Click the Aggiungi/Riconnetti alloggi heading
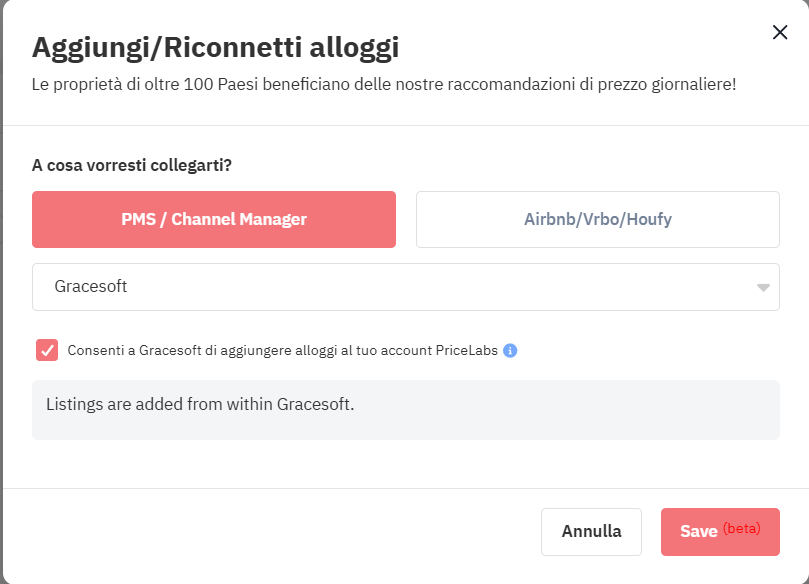 [x=215, y=47]
